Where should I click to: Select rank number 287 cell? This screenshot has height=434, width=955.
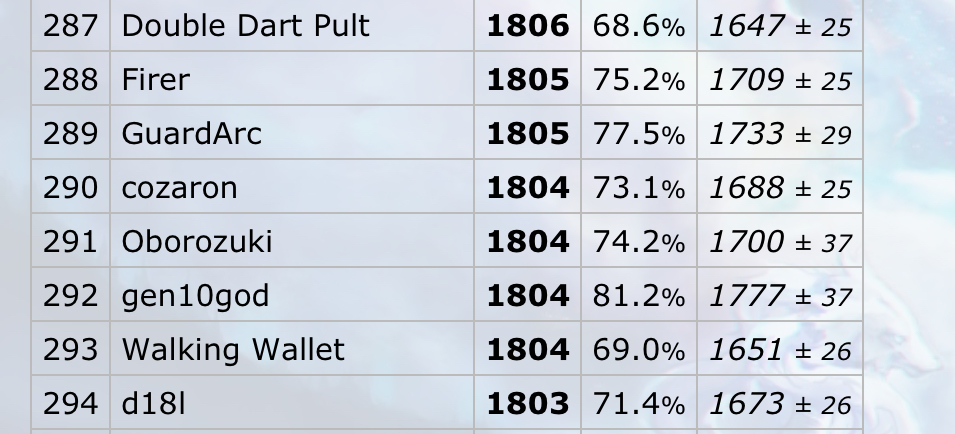click(71, 26)
